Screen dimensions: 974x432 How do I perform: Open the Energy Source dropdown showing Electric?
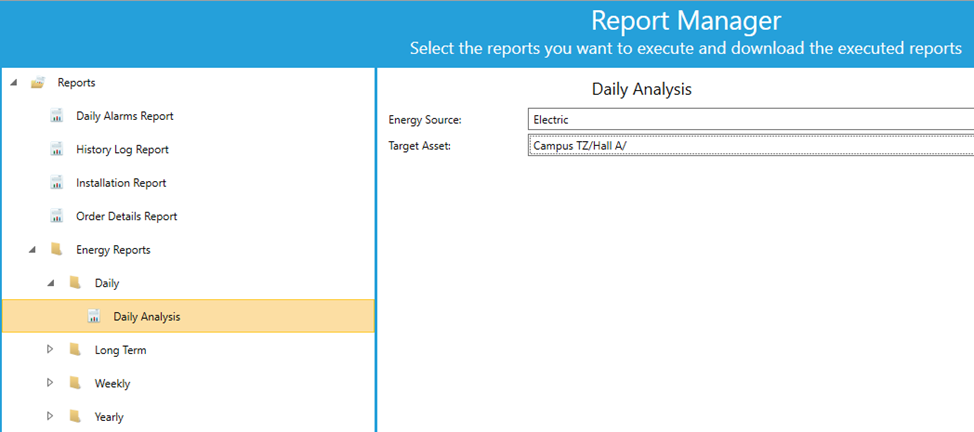coord(750,120)
